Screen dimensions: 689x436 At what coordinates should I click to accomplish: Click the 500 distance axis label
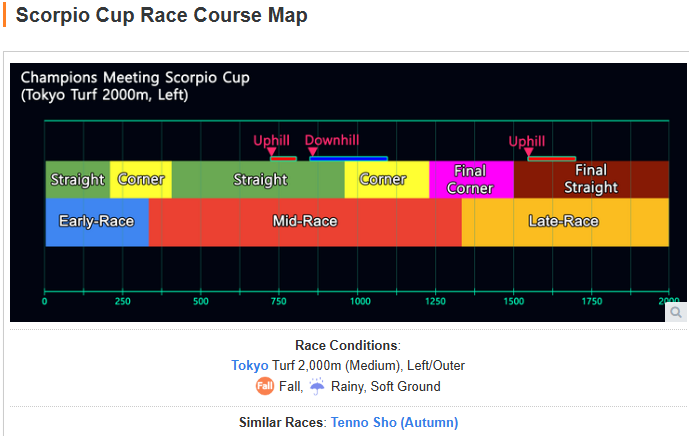coord(201,302)
